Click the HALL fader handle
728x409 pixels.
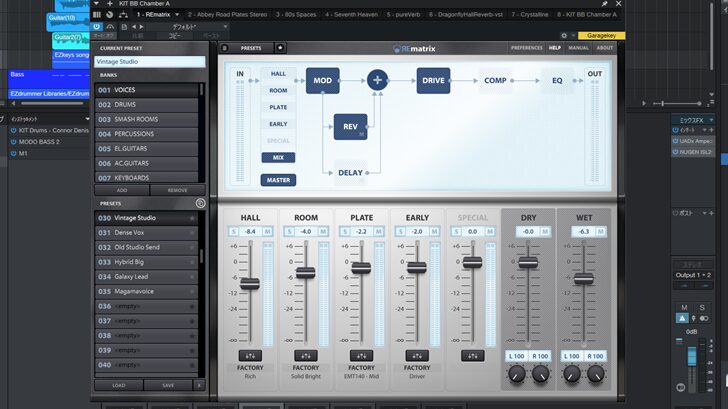pos(250,284)
